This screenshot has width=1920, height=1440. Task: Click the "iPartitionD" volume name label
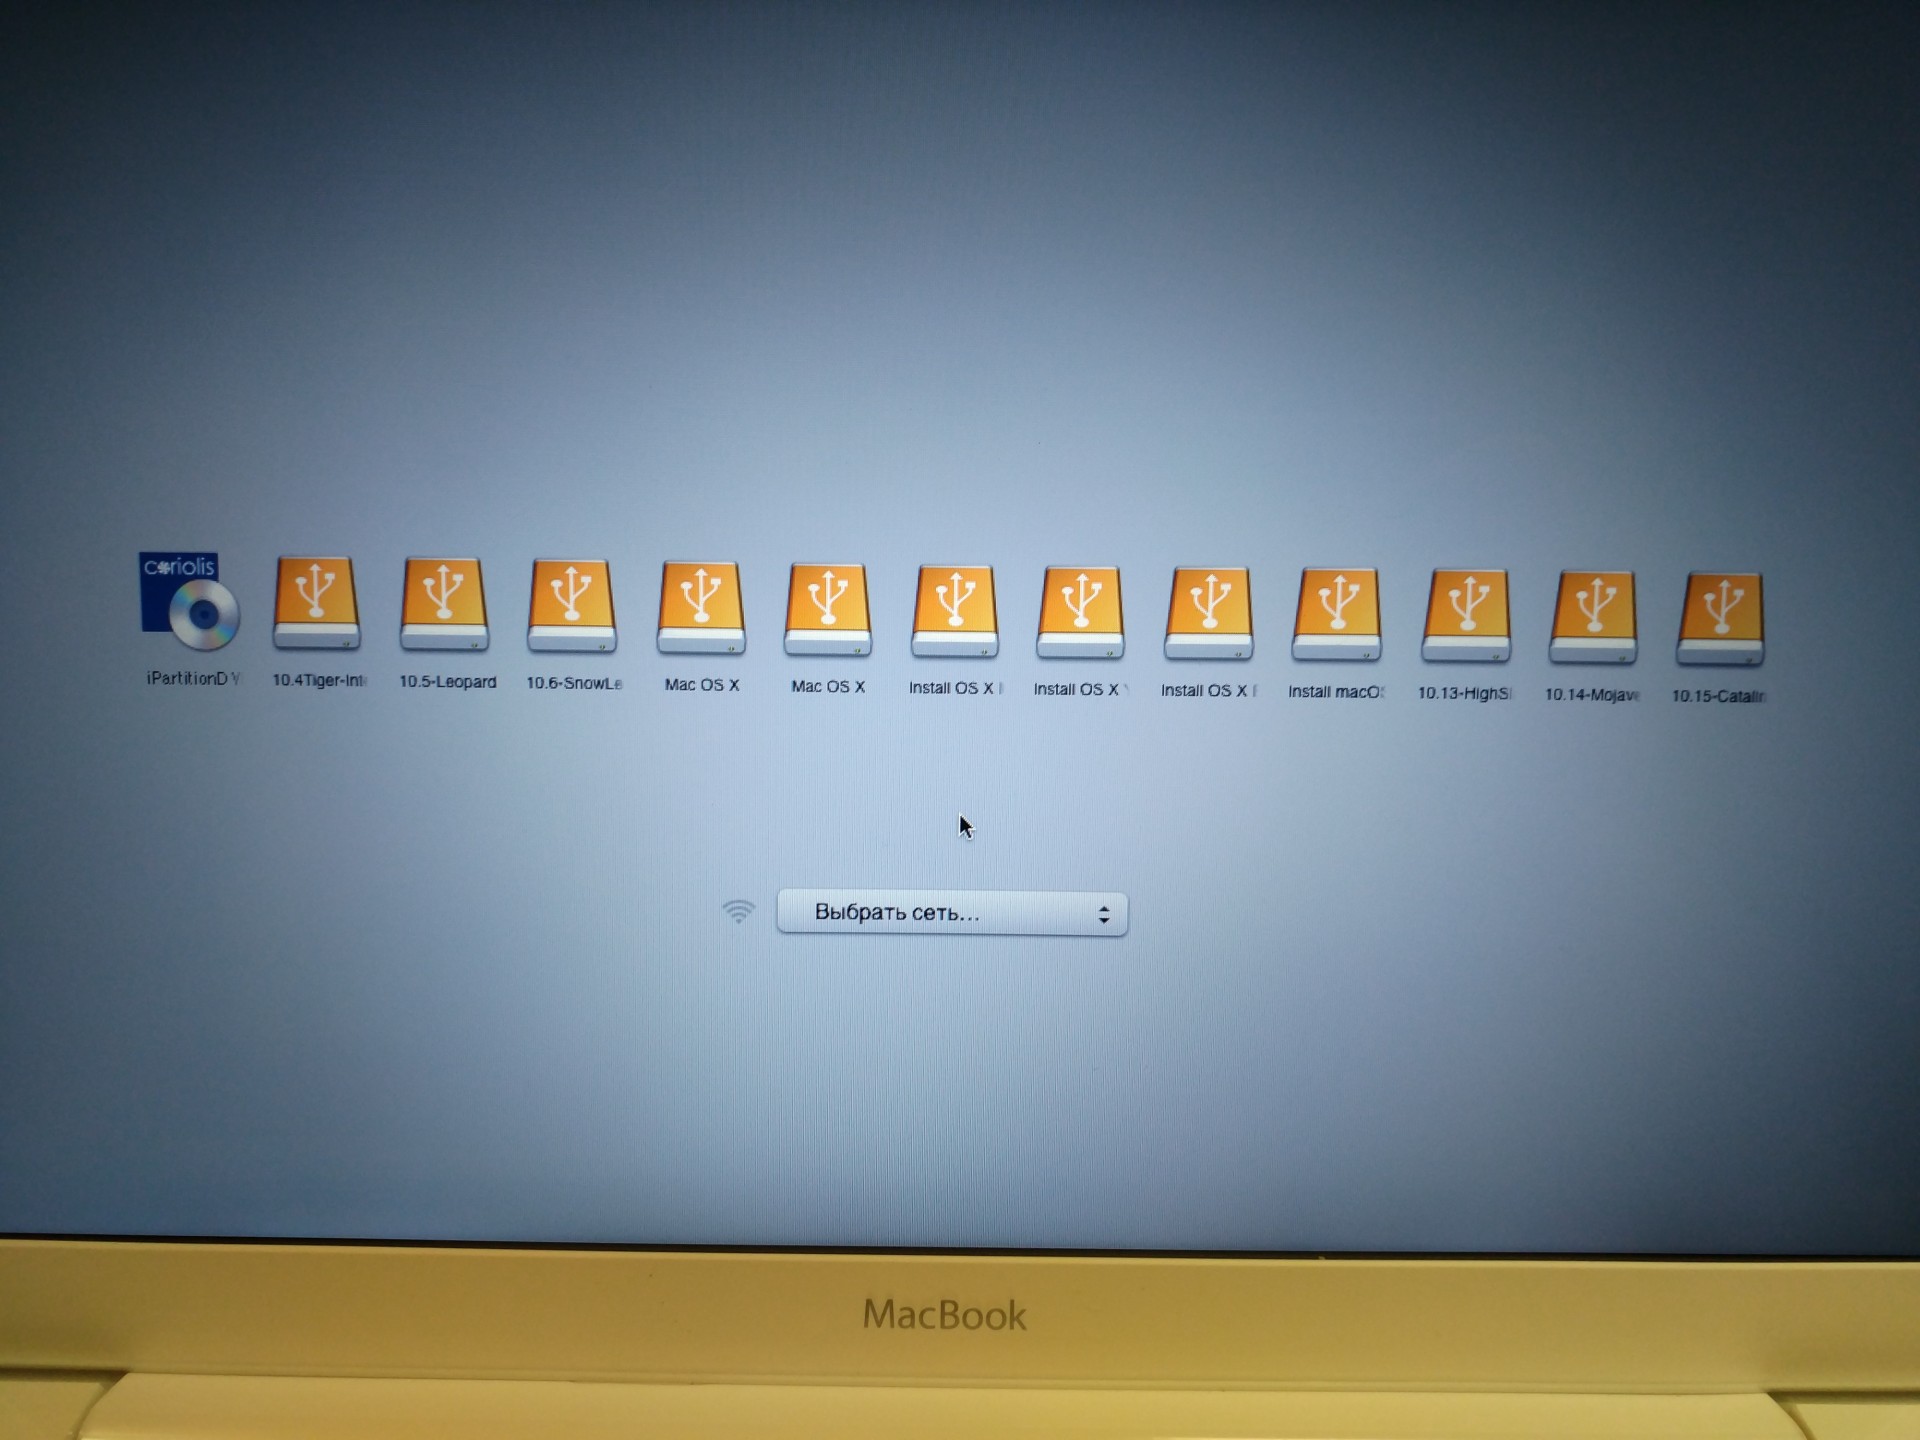tap(192, 678)
